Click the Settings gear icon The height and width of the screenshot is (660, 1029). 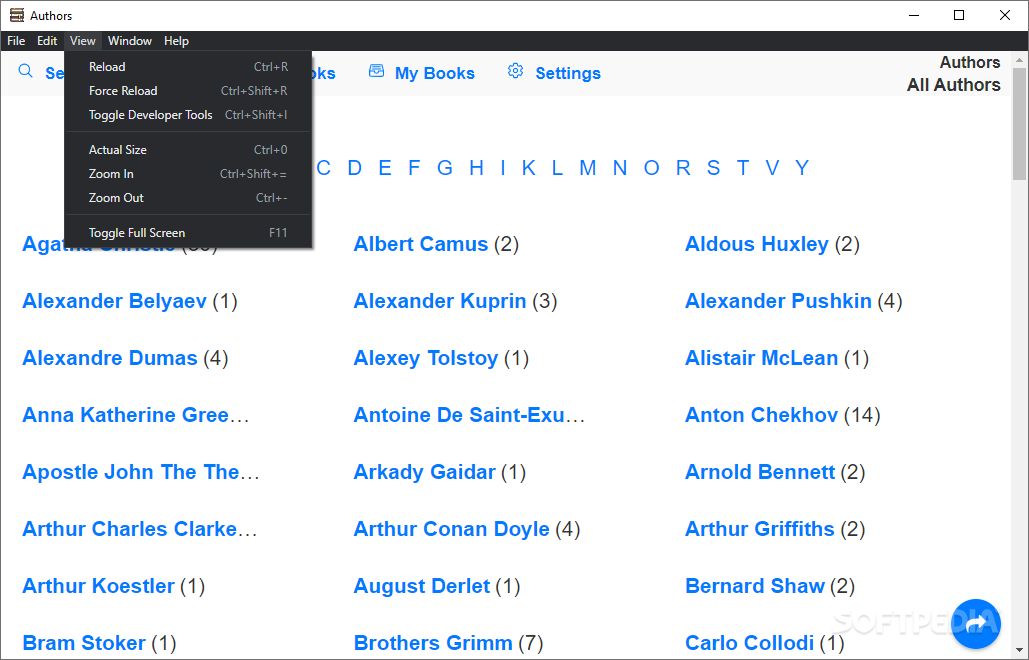coord(516,71)
